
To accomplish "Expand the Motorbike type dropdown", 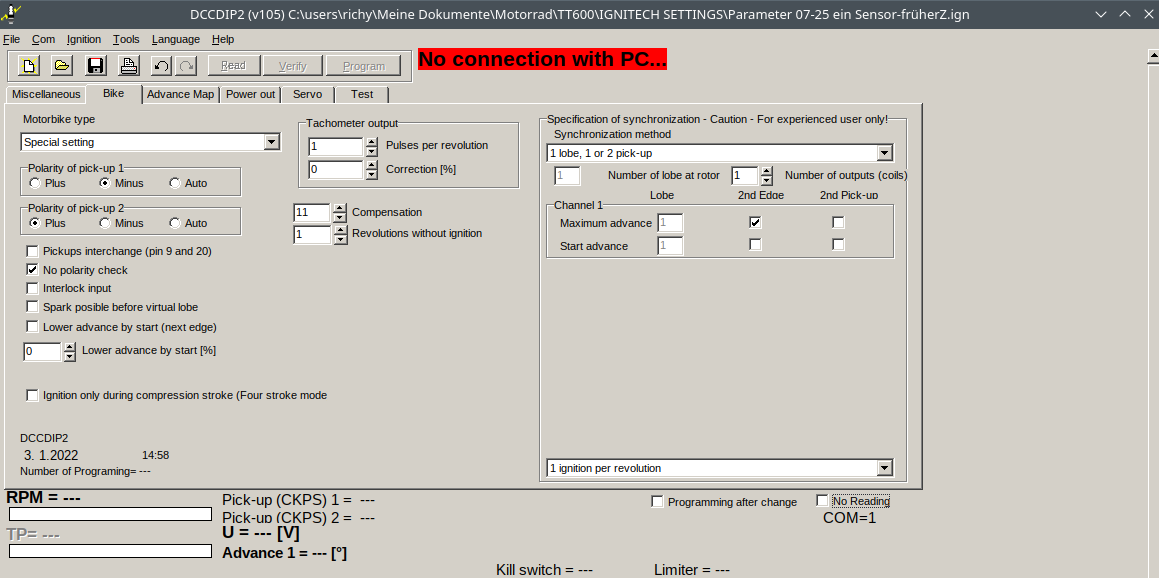I will (x=271, y=142).
